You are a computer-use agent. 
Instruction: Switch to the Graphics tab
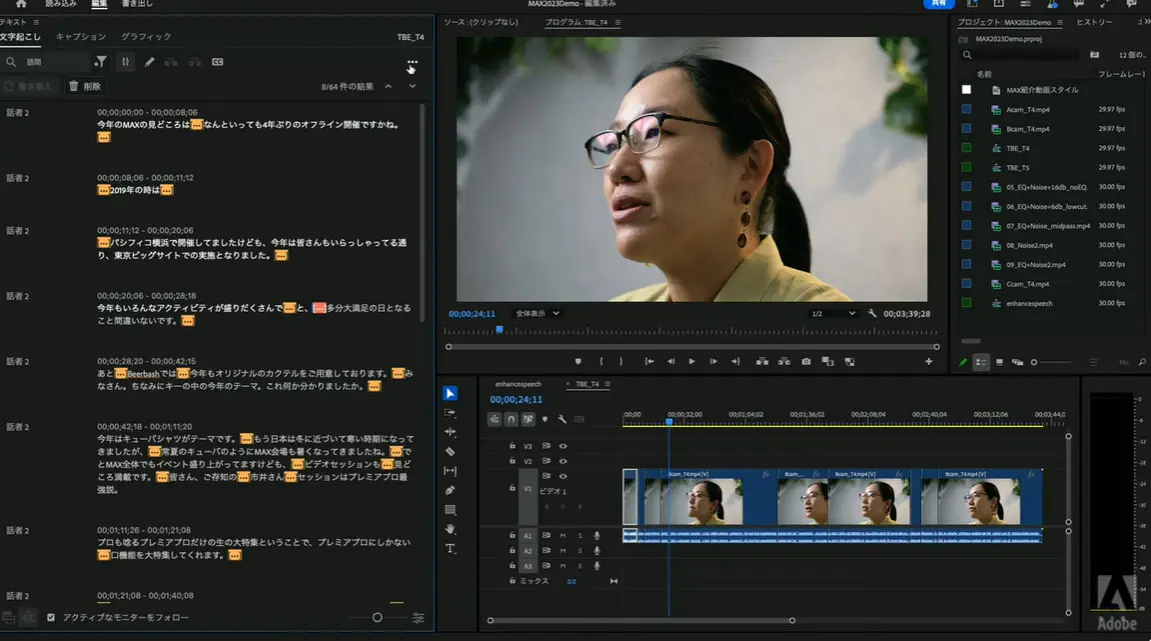pos(146,37)
